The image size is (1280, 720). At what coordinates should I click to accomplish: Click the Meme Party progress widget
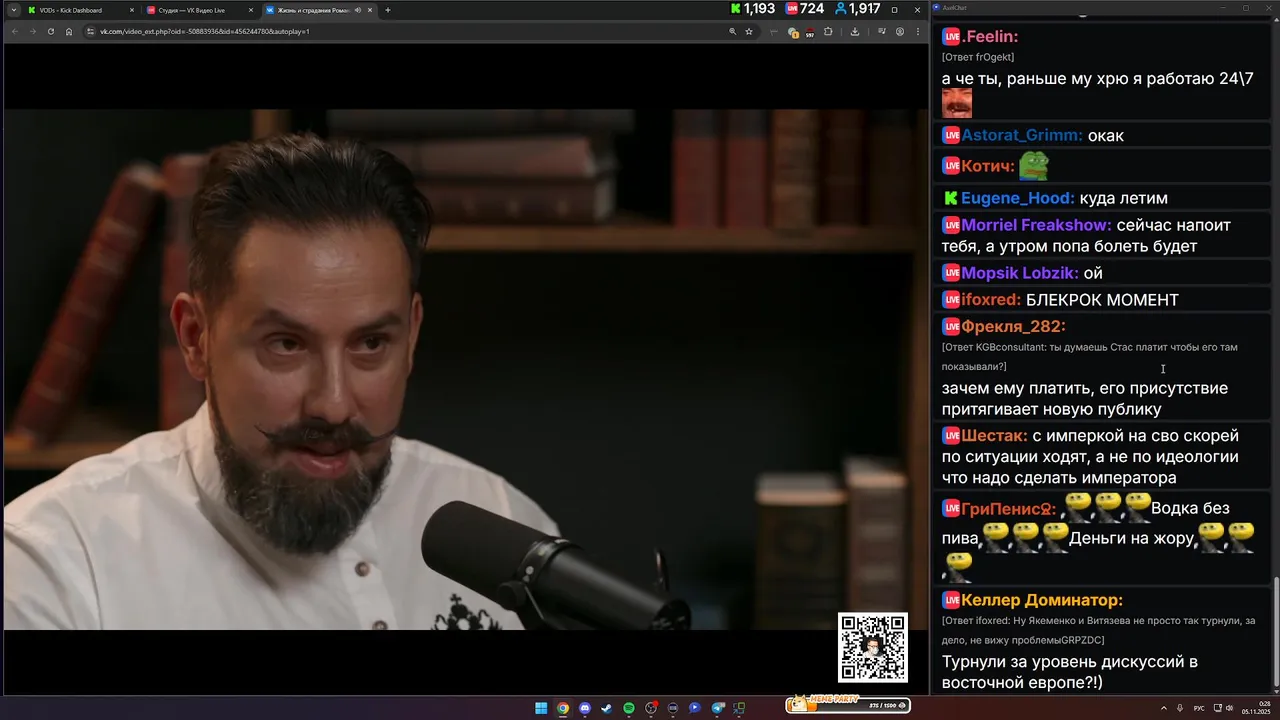tap(847, 704)
